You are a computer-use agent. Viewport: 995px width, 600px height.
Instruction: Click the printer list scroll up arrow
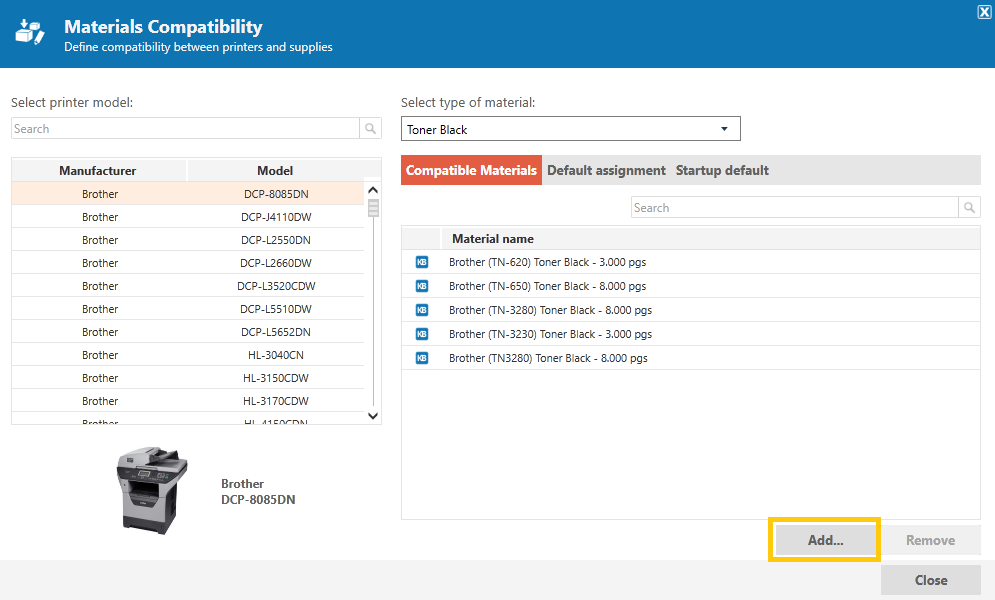(373, 190)
